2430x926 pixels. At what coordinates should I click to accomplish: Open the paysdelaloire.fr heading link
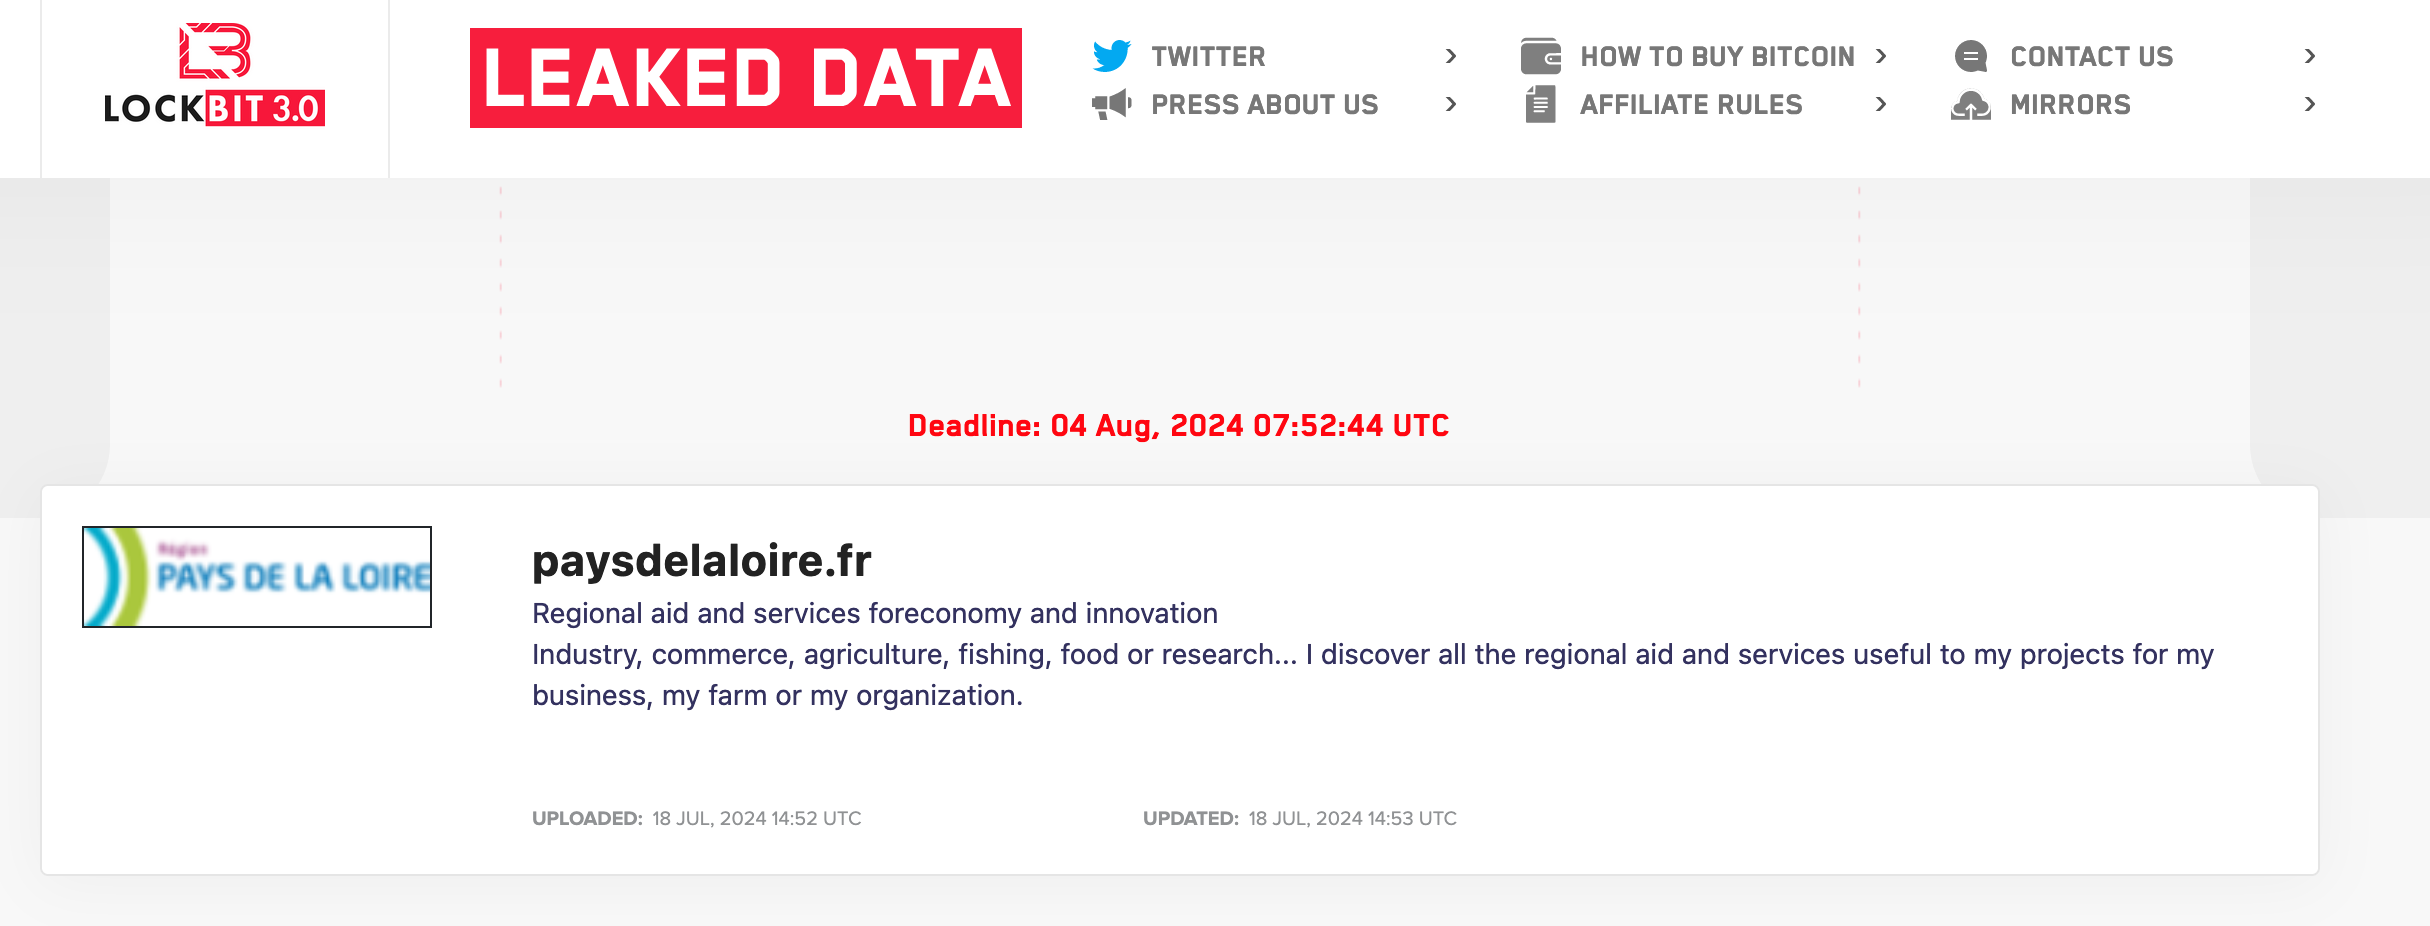[x=701, y=560]
